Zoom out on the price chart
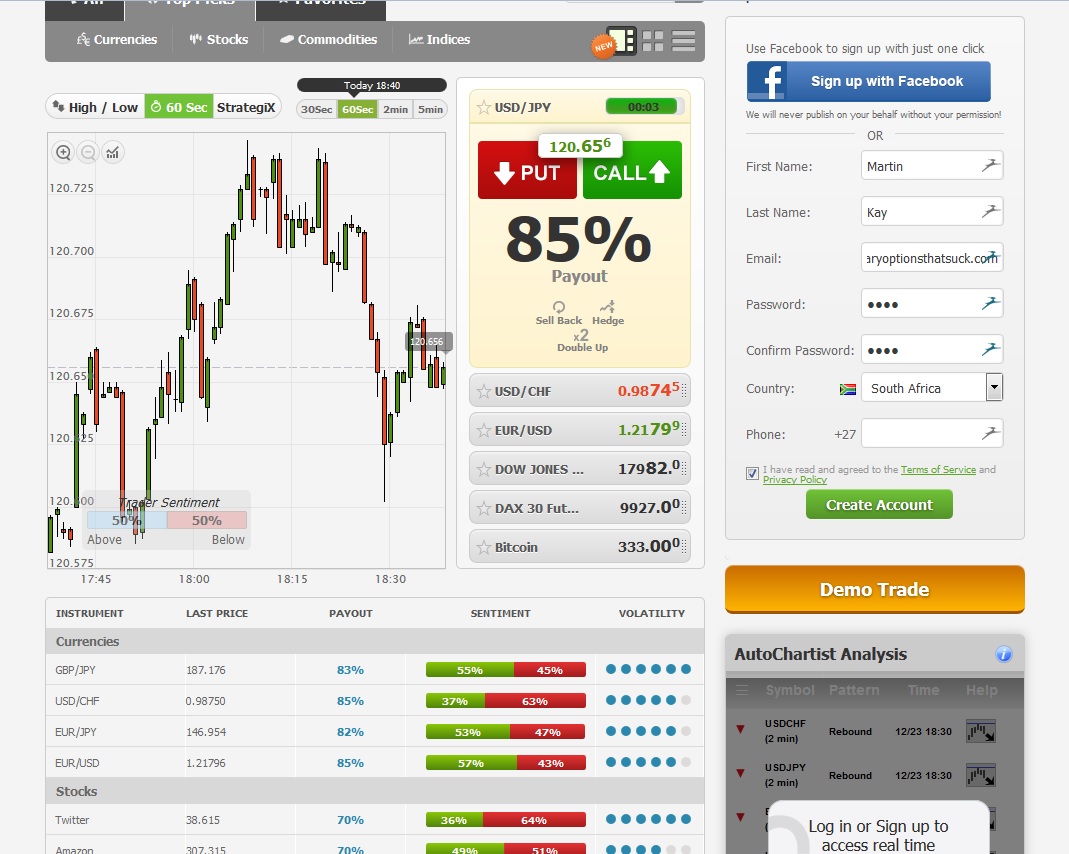Image resolution: width=1069 pixels, height=854 pixels. (x=88, y=152)
